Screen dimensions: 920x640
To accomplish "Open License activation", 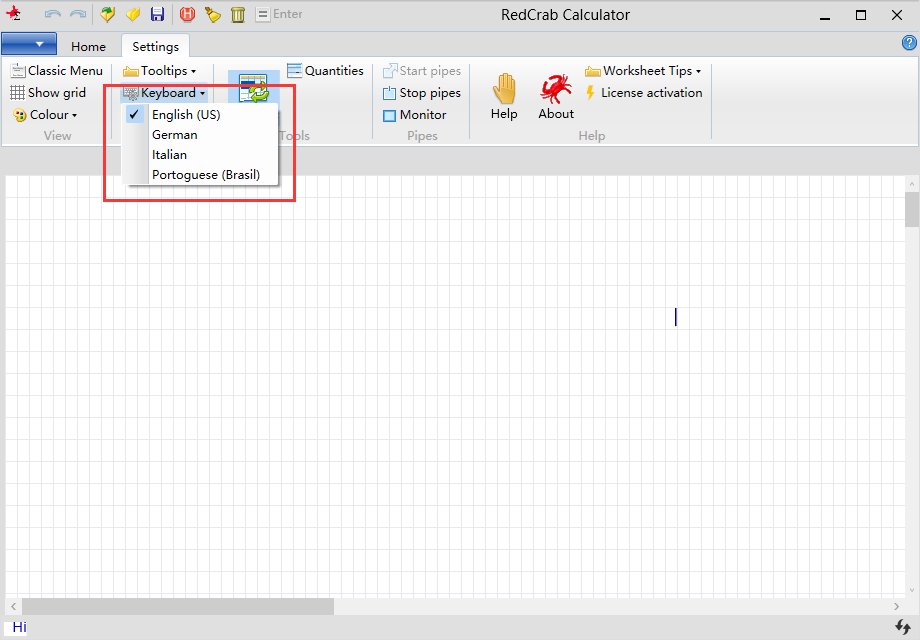I will 644,93.
